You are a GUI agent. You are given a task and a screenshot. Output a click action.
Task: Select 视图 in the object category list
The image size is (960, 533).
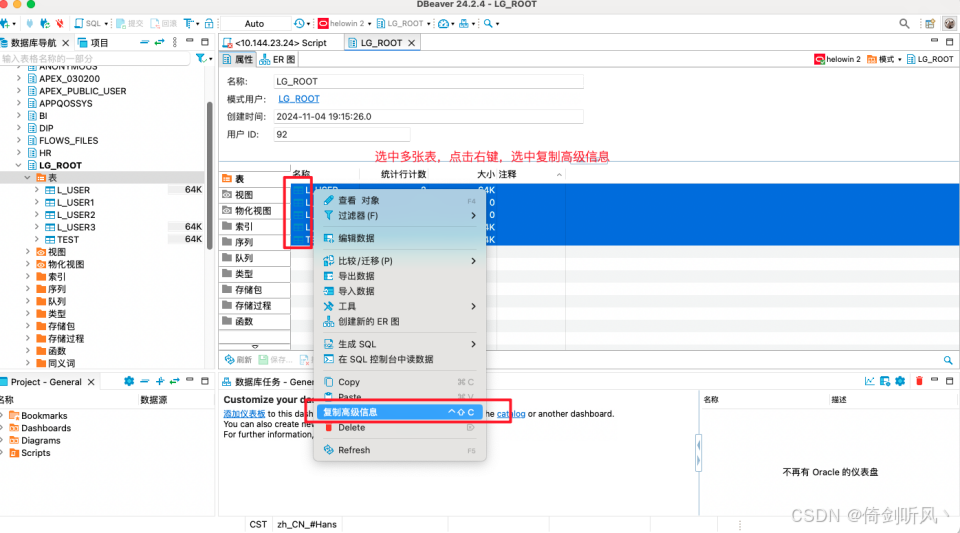pos(255,195)
